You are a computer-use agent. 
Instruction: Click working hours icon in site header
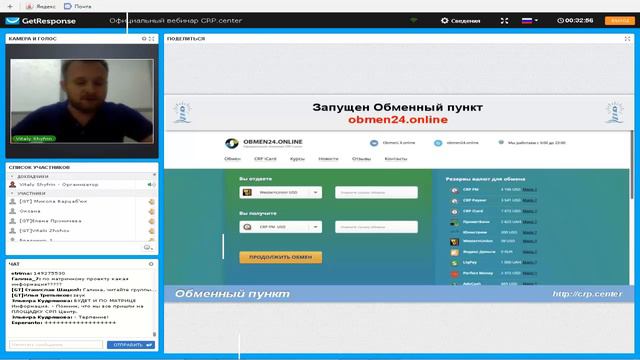501,142
